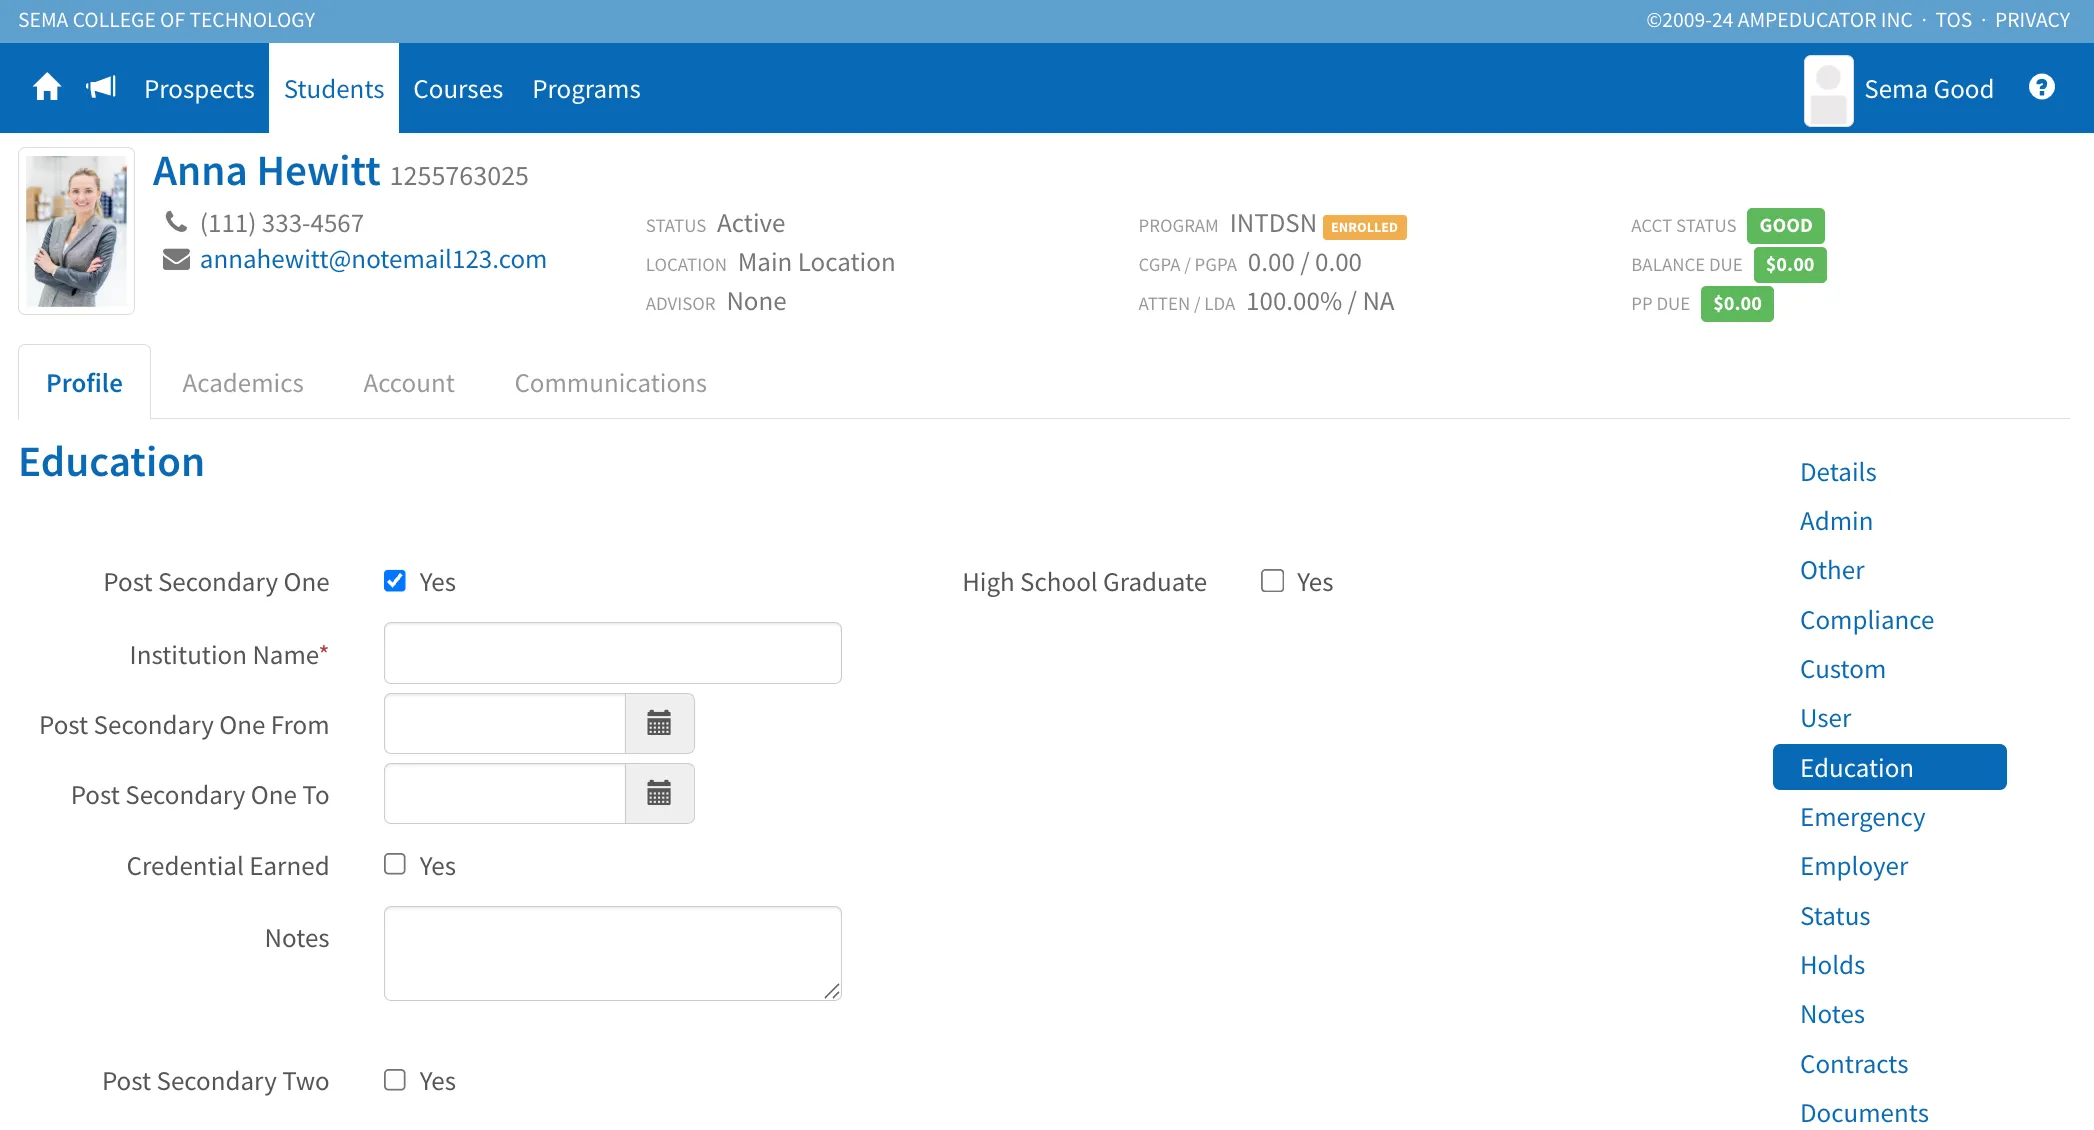Viewport: 2094px width, 1130px height.
Task: Check the High School Graduate checkbox
Action: [1272, 581]
